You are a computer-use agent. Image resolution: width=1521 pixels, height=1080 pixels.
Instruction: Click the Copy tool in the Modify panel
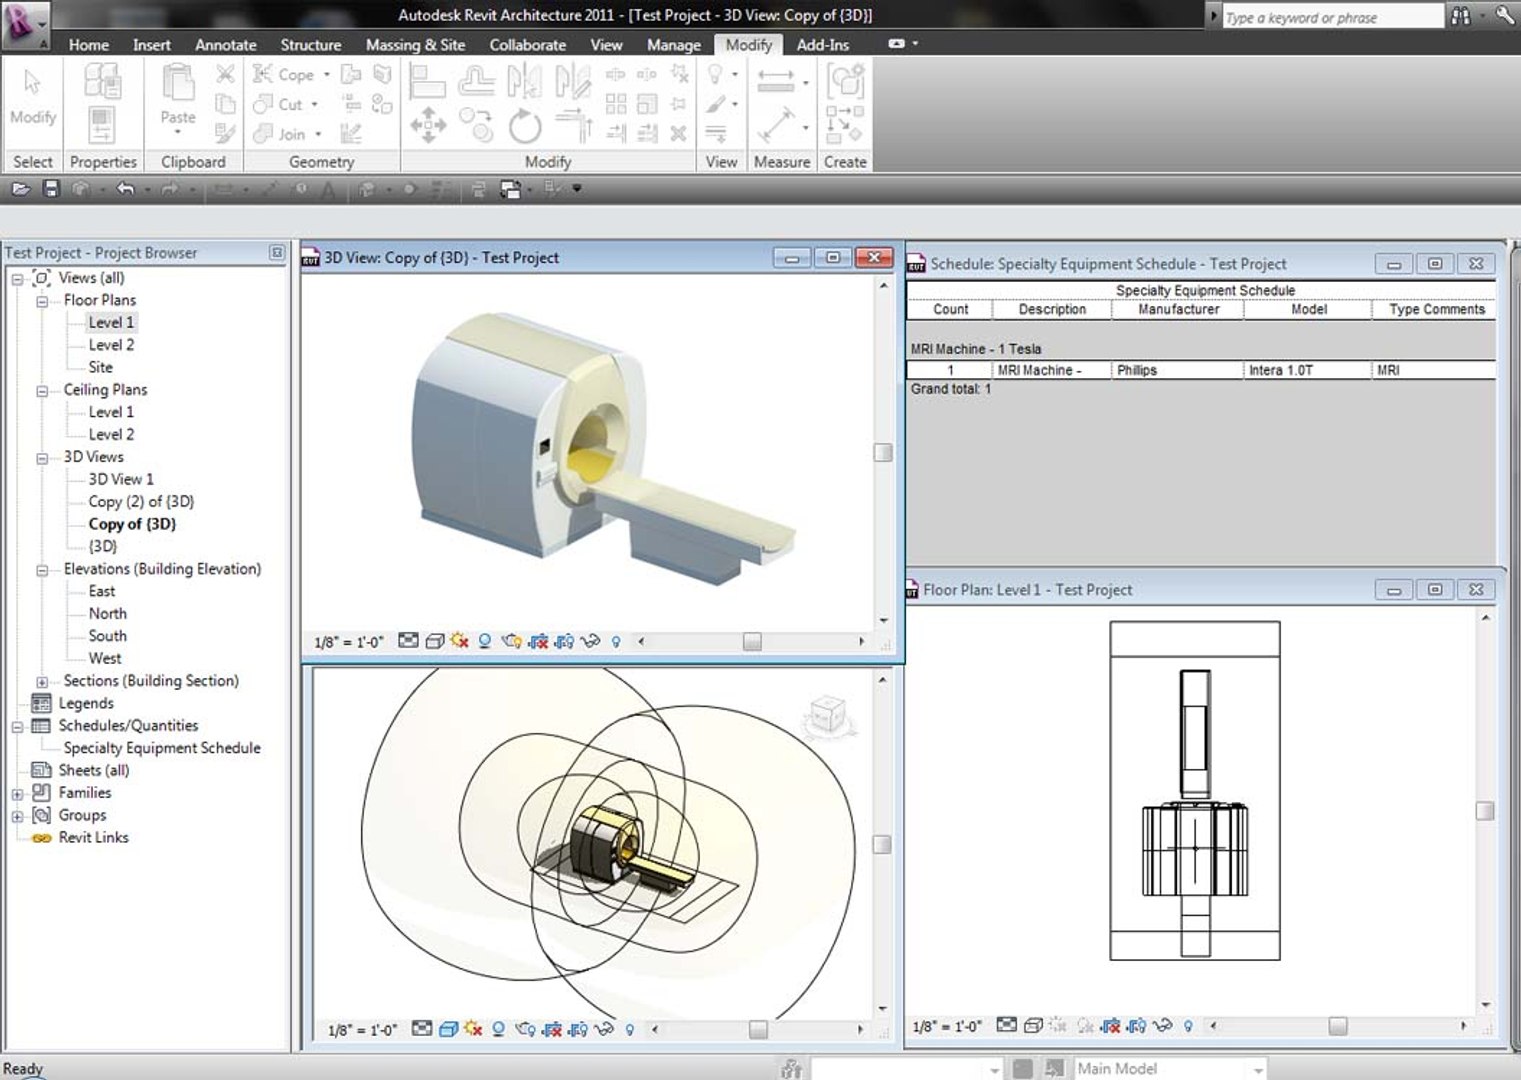pos(476,126)
